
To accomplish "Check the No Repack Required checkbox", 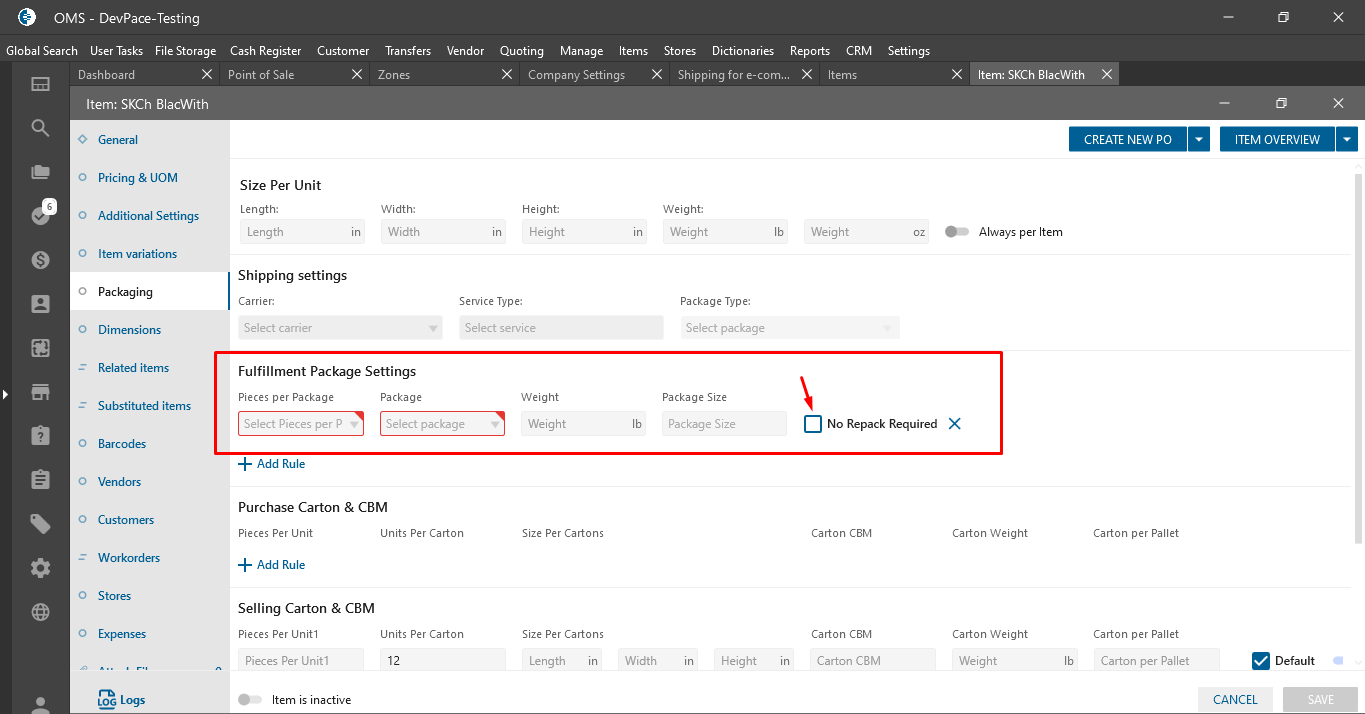I will coord(813,424).
